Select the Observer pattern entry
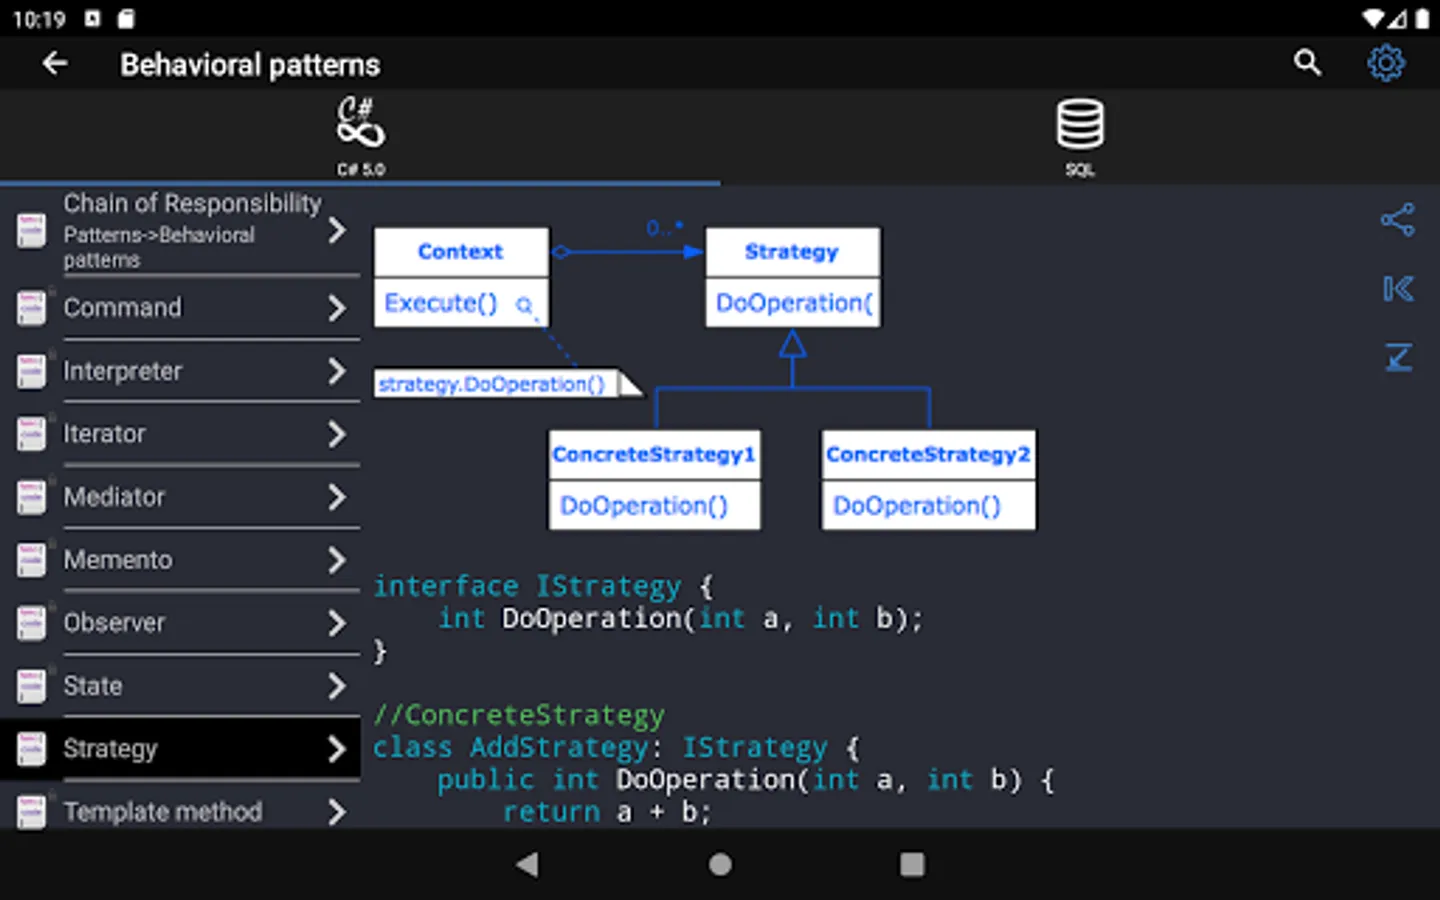 (x=180, y=623)
